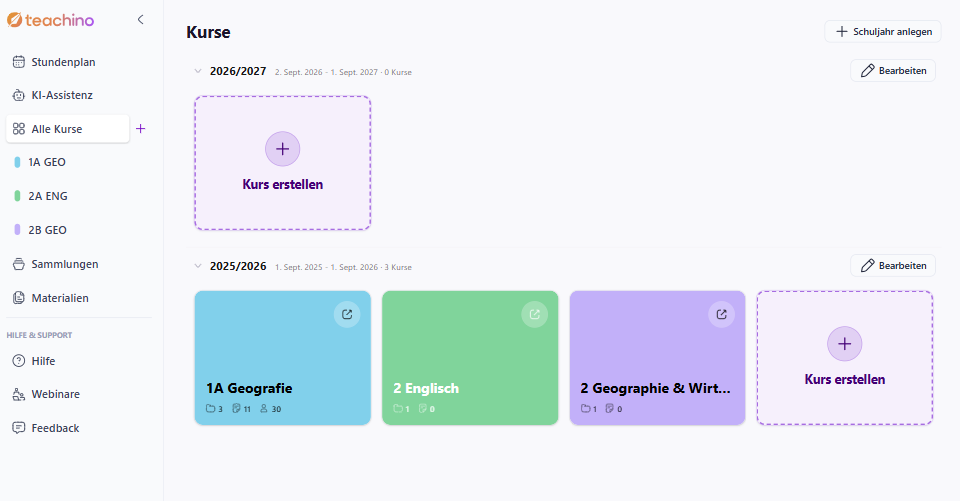Image resolution: width=960 pixels, height=501 pixels.
Task: Collapse the 2025/2026 school year section
Action: coord(198,266)
